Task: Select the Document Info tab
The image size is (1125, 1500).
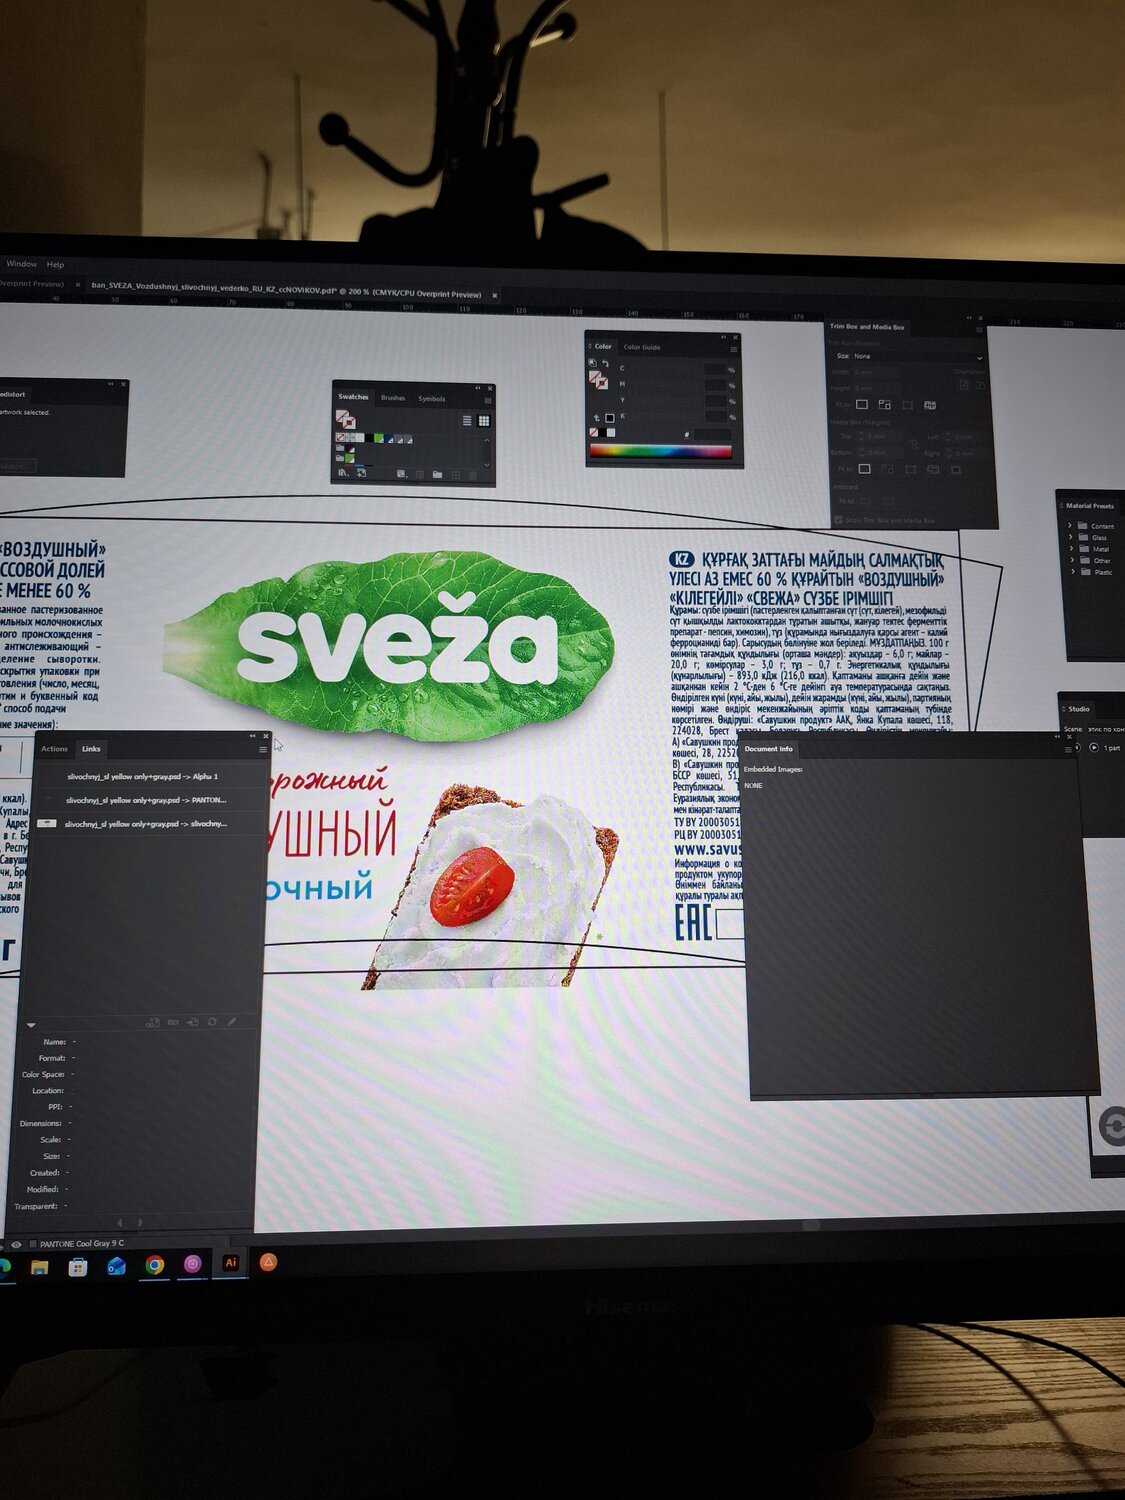Action: click(768, 749)
